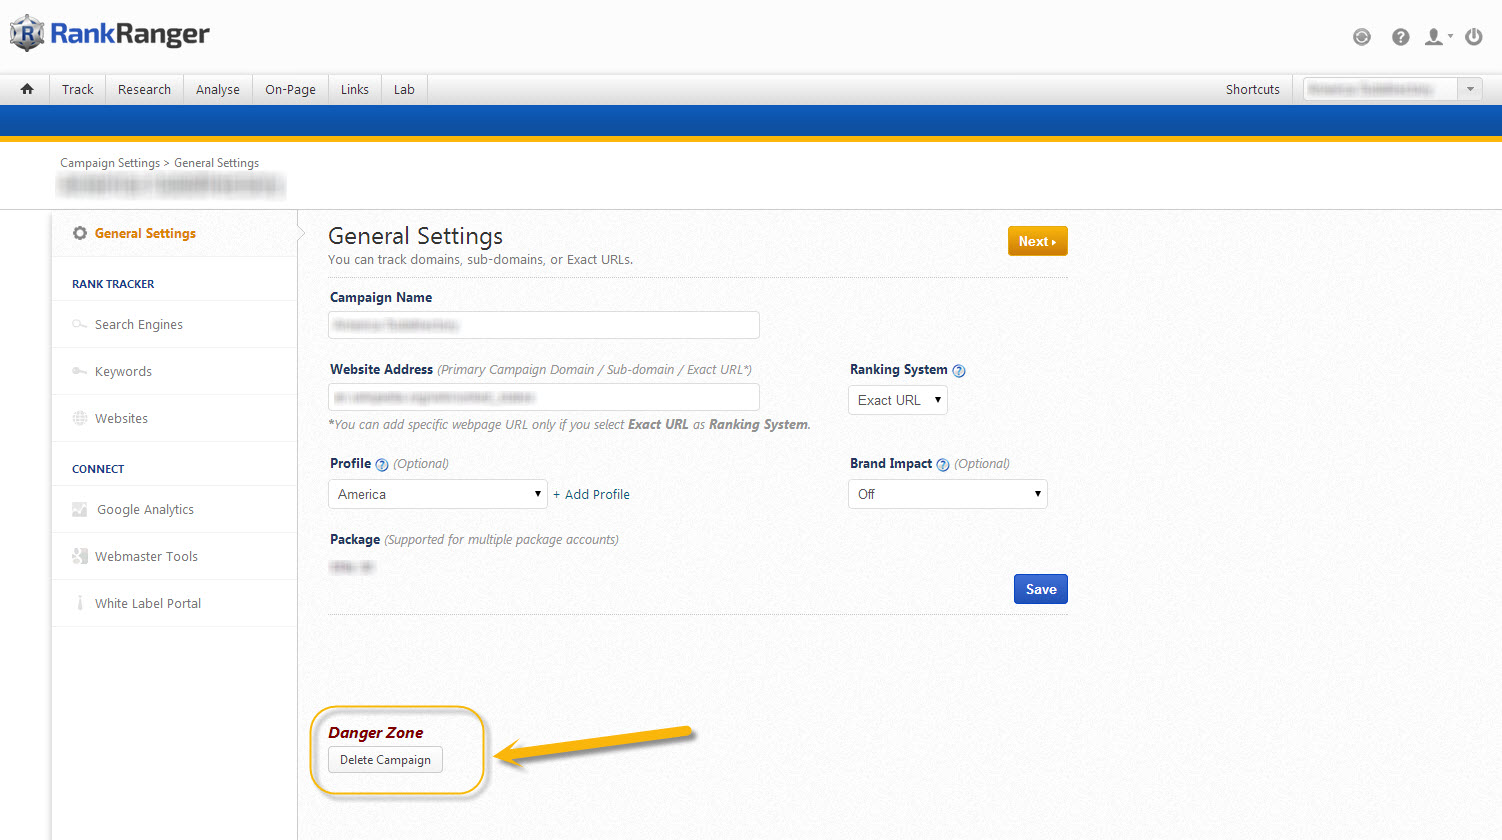
Task: Click the power logout icon
Action: [1473, 37]
